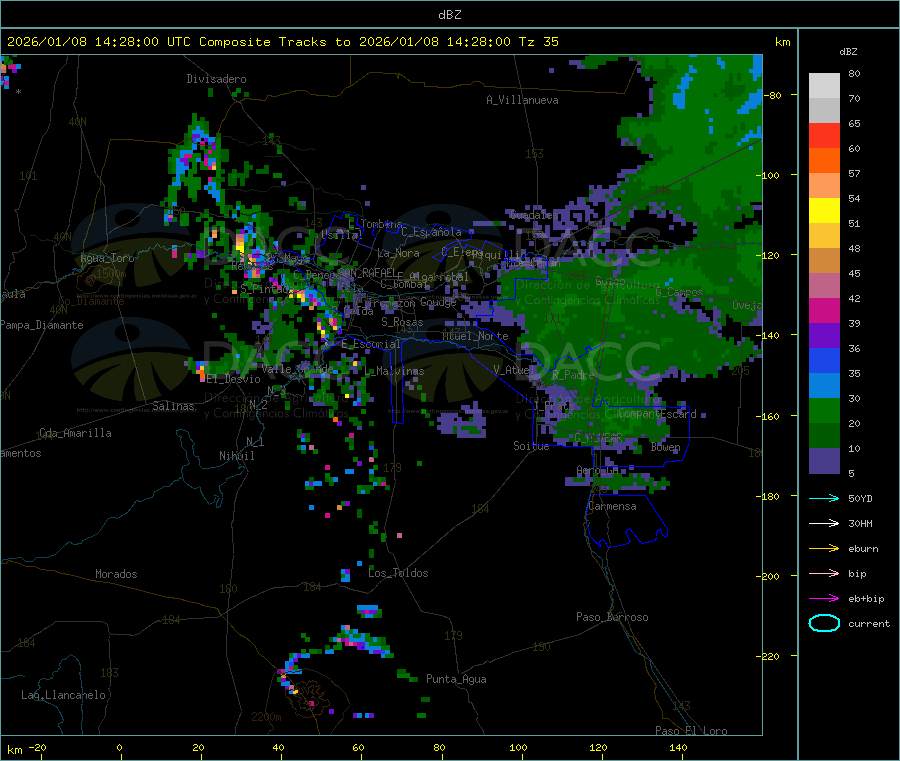Click the km label at bottom left
Image resolution: width=900 pixels, height=761 pixels.
click(15, 750)
